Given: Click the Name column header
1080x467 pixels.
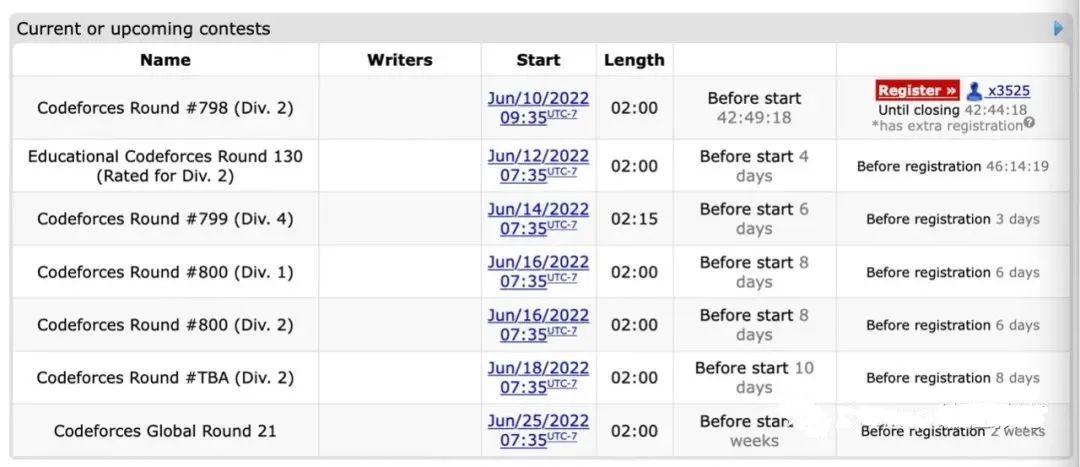Looking at the screenshot, I should pos(165,60).
